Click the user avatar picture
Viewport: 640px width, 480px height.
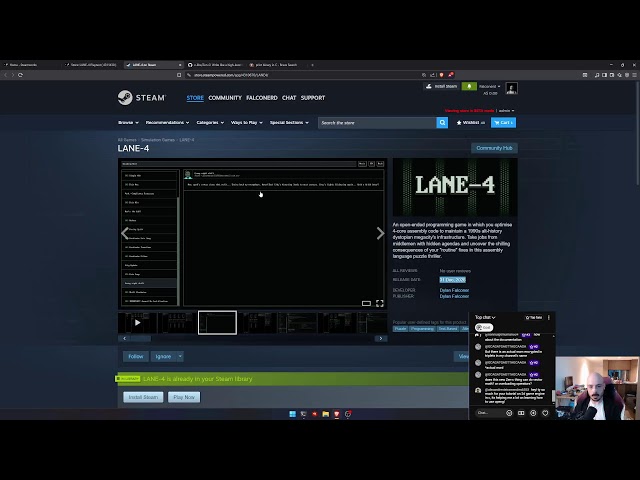[x=511, y=88]
